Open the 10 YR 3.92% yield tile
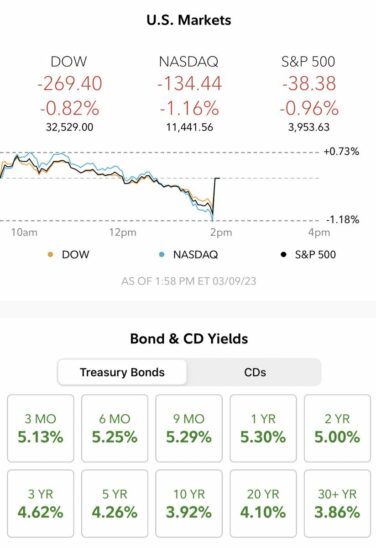 (x=189, y=504)
